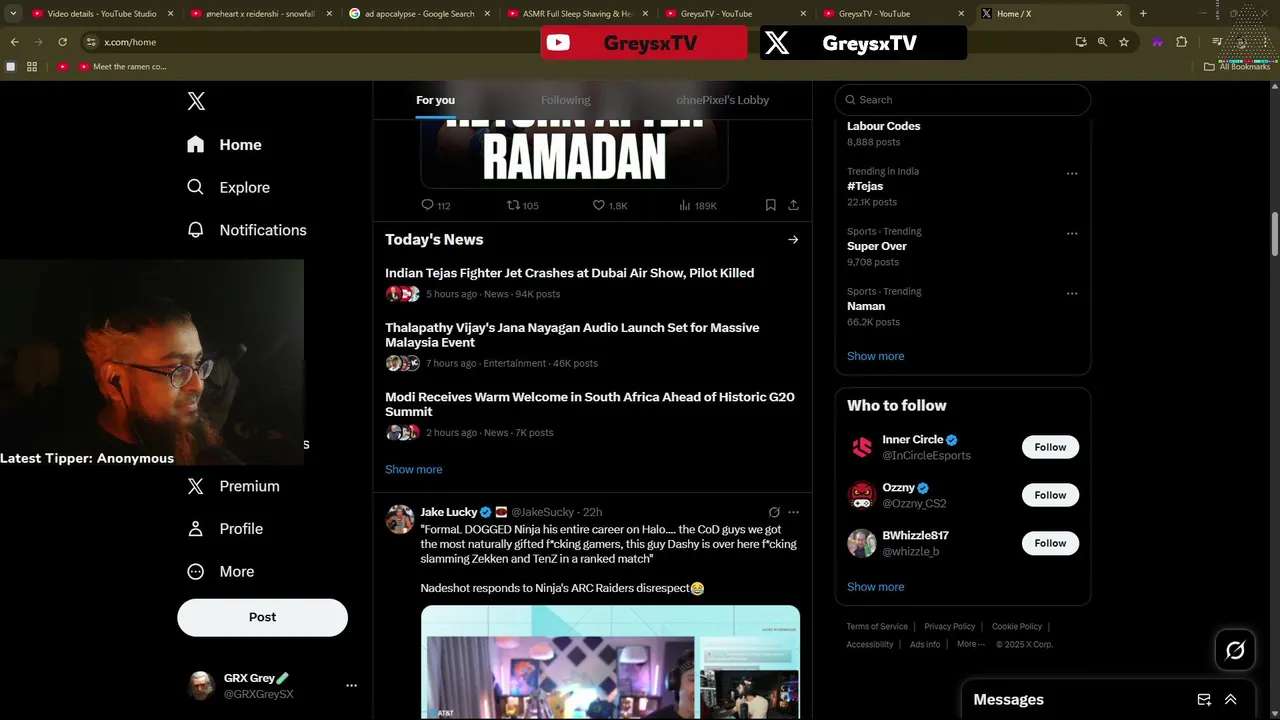Open Terms of Service link

tap(877, 627)
